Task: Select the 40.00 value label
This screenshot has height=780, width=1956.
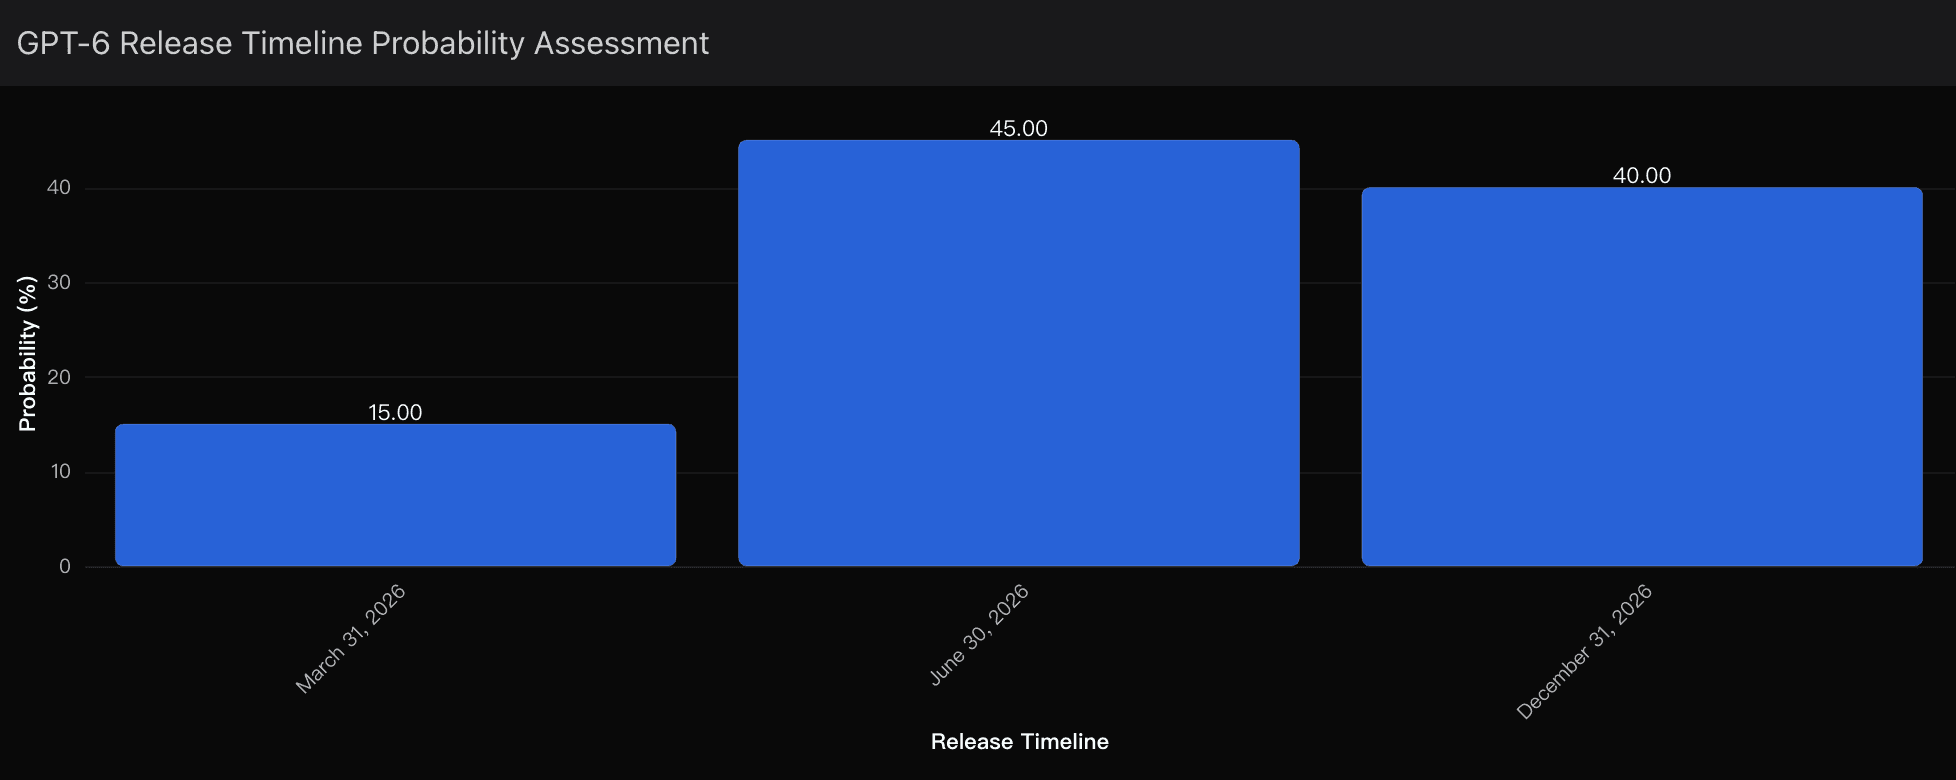Action: point(1642,175)
